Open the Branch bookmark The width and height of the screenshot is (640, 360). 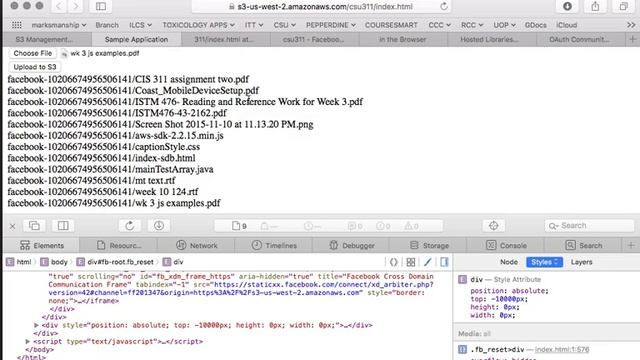(x=107, y=25)
